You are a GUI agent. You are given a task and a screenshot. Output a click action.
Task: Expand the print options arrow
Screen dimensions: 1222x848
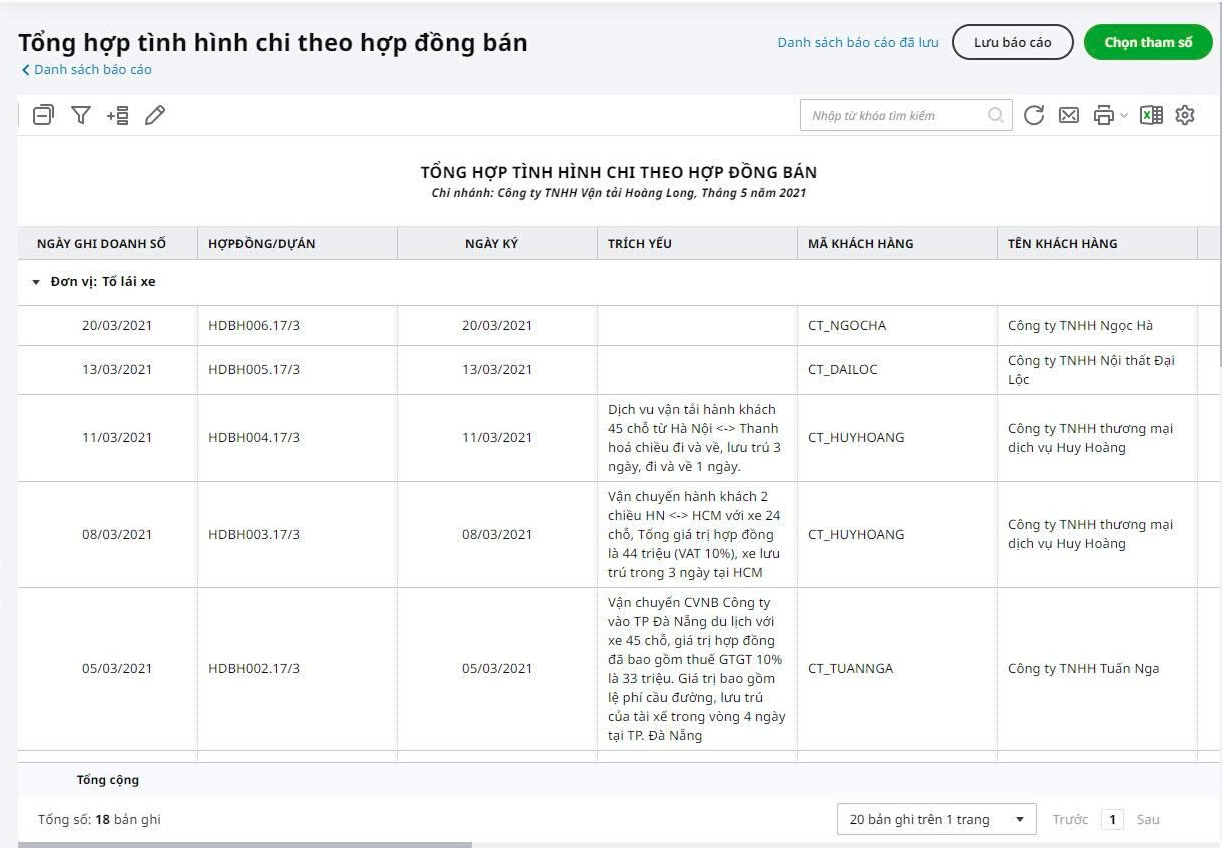(x=1124, y=116)
